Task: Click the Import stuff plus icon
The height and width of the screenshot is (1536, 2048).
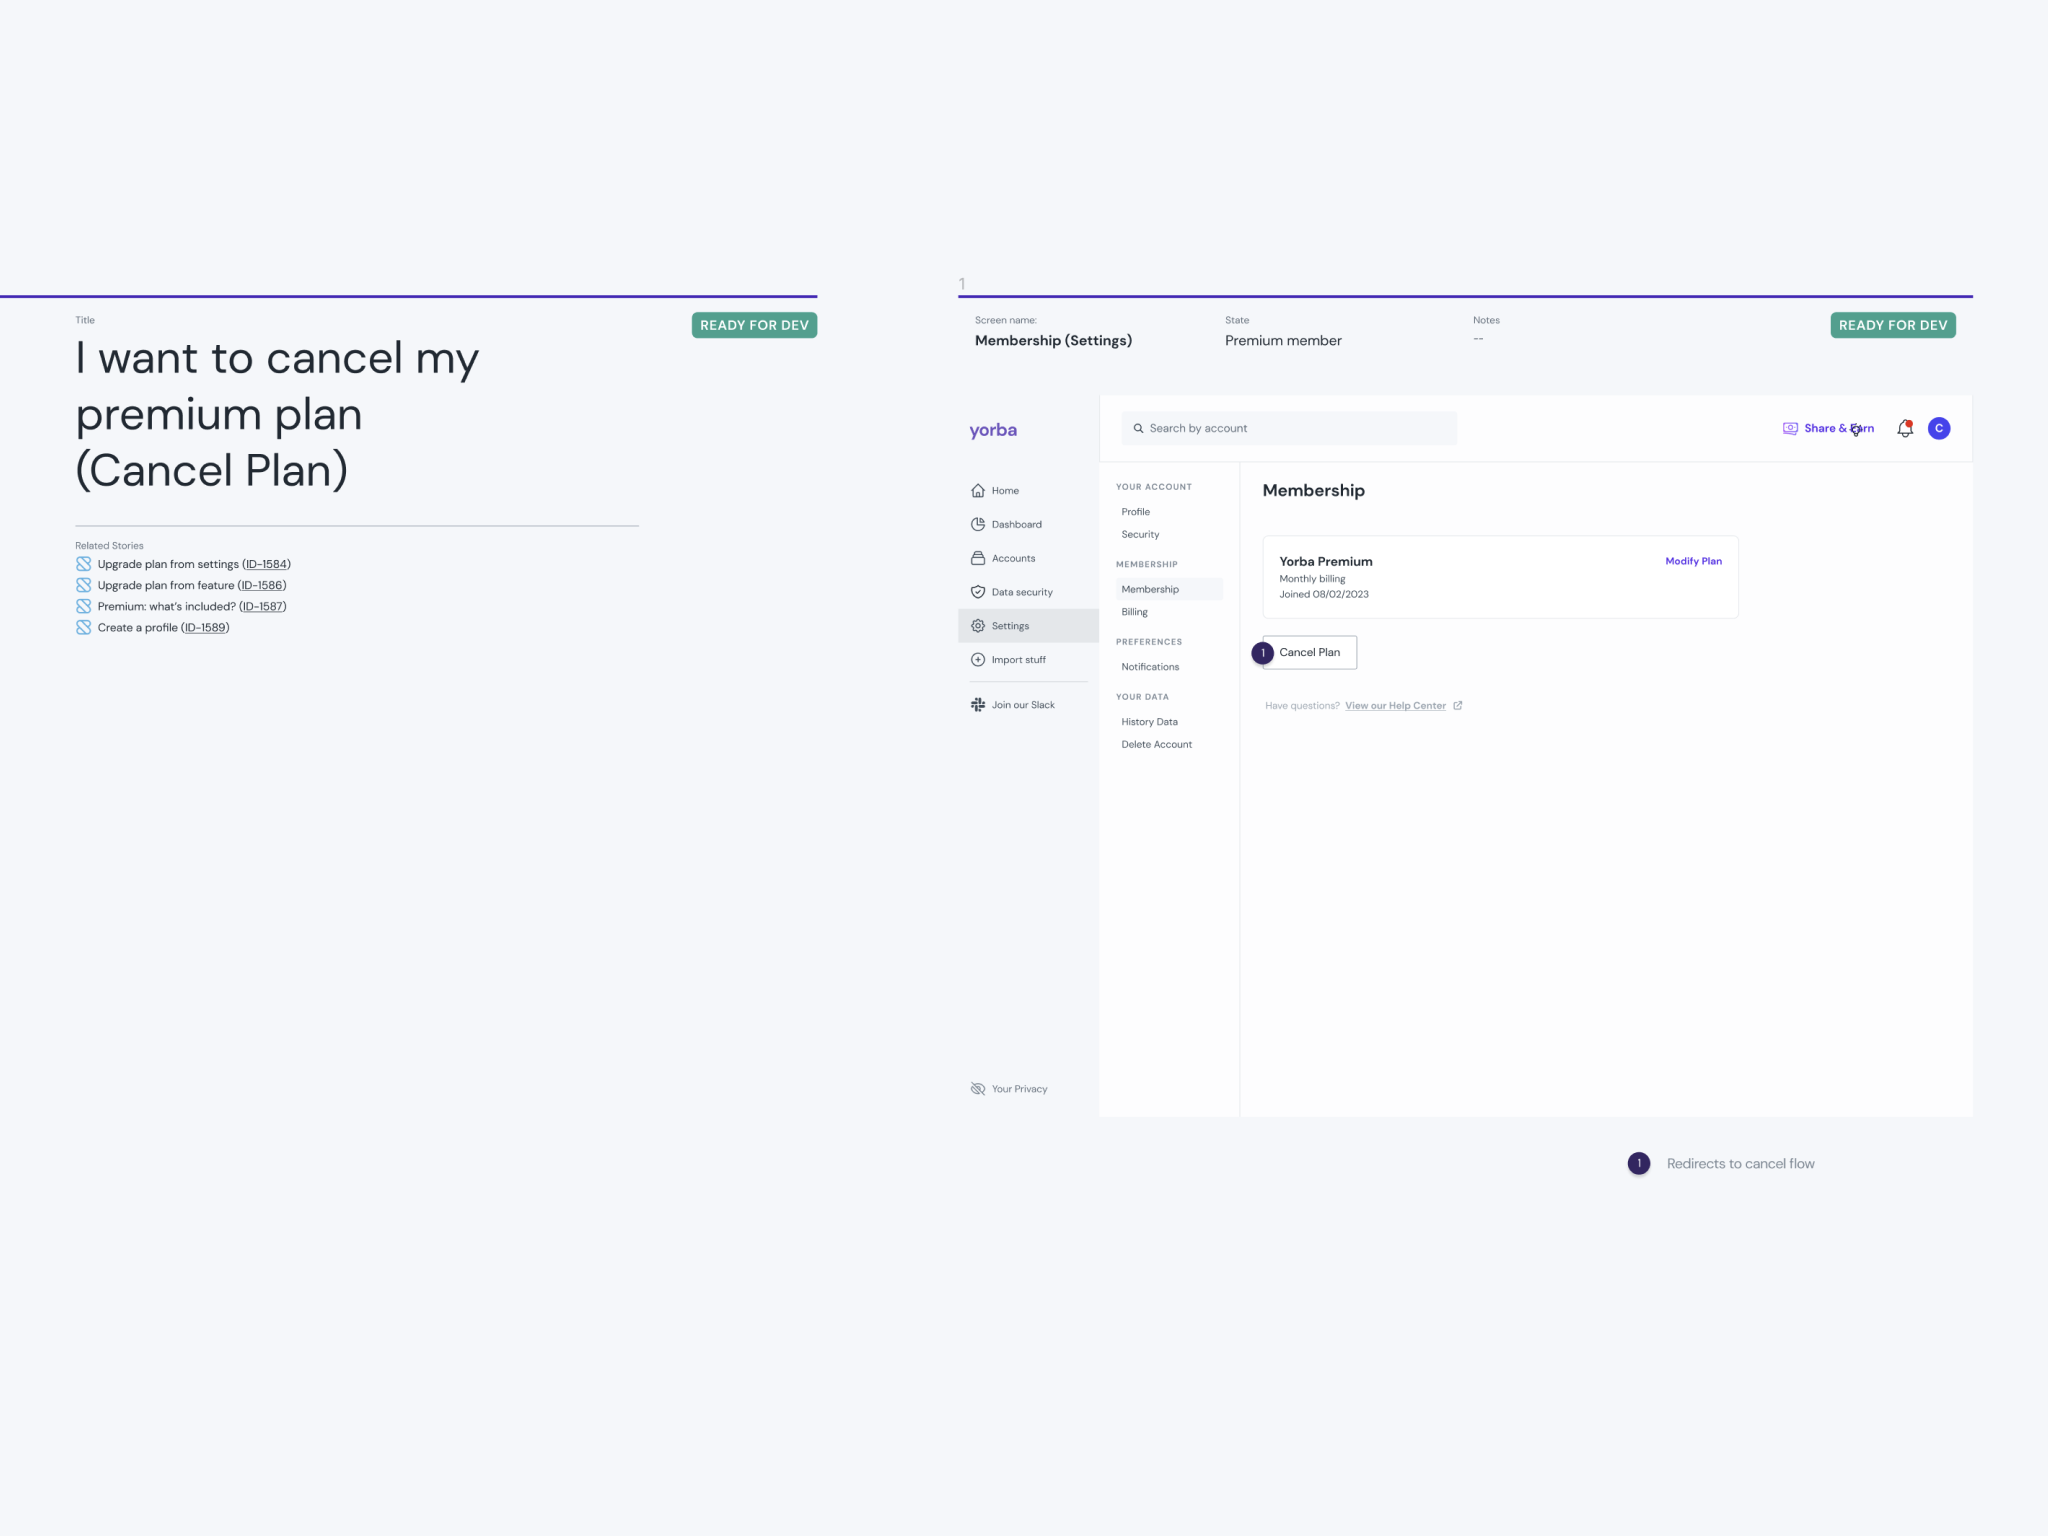Action: click(977, 660)
